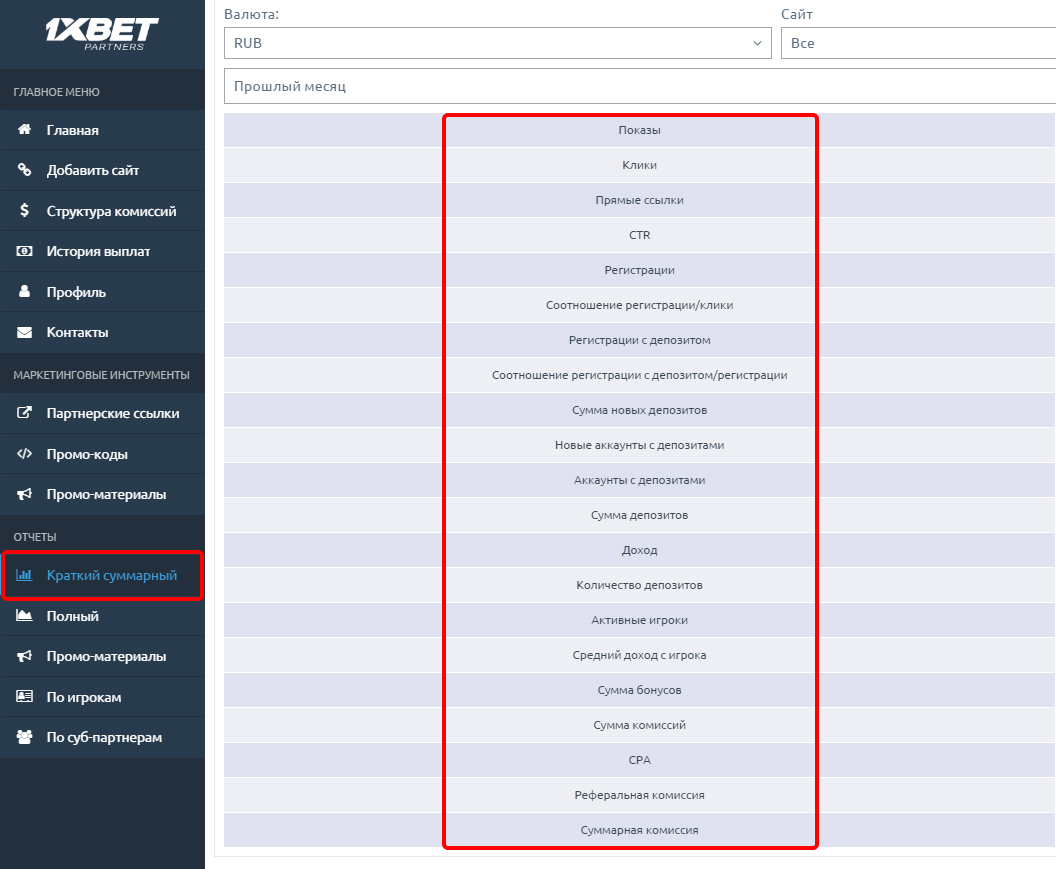Click Реферальная комиссия row

tap(640, 796)
